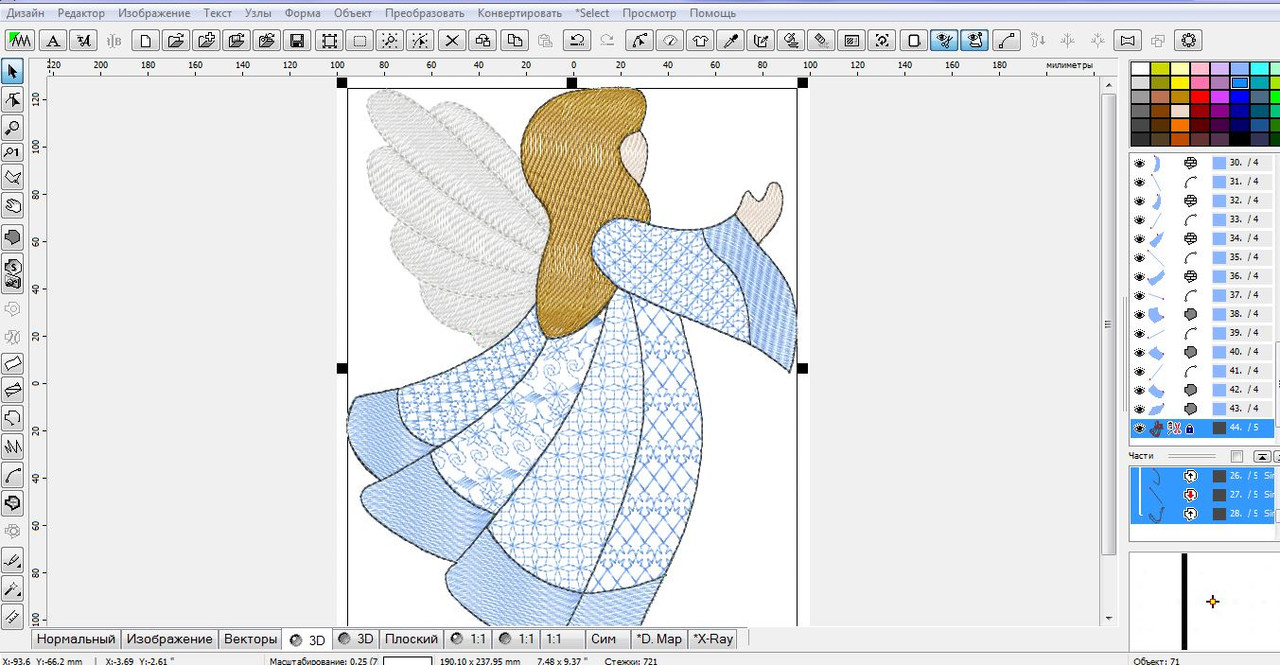The height and width of the screenshot is (665, 1280).
Task: Select object row 43. / 4 in list
Action: tap(1202, 409)
